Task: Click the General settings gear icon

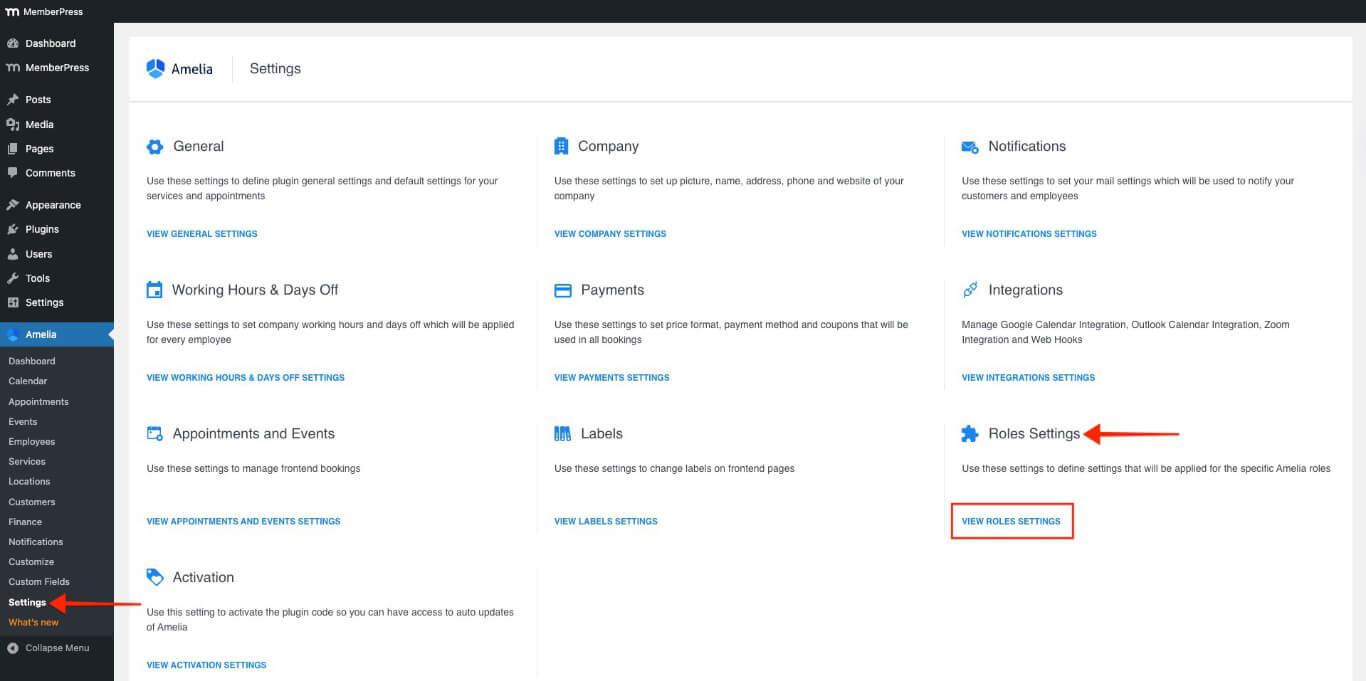Action: (155, 147)
